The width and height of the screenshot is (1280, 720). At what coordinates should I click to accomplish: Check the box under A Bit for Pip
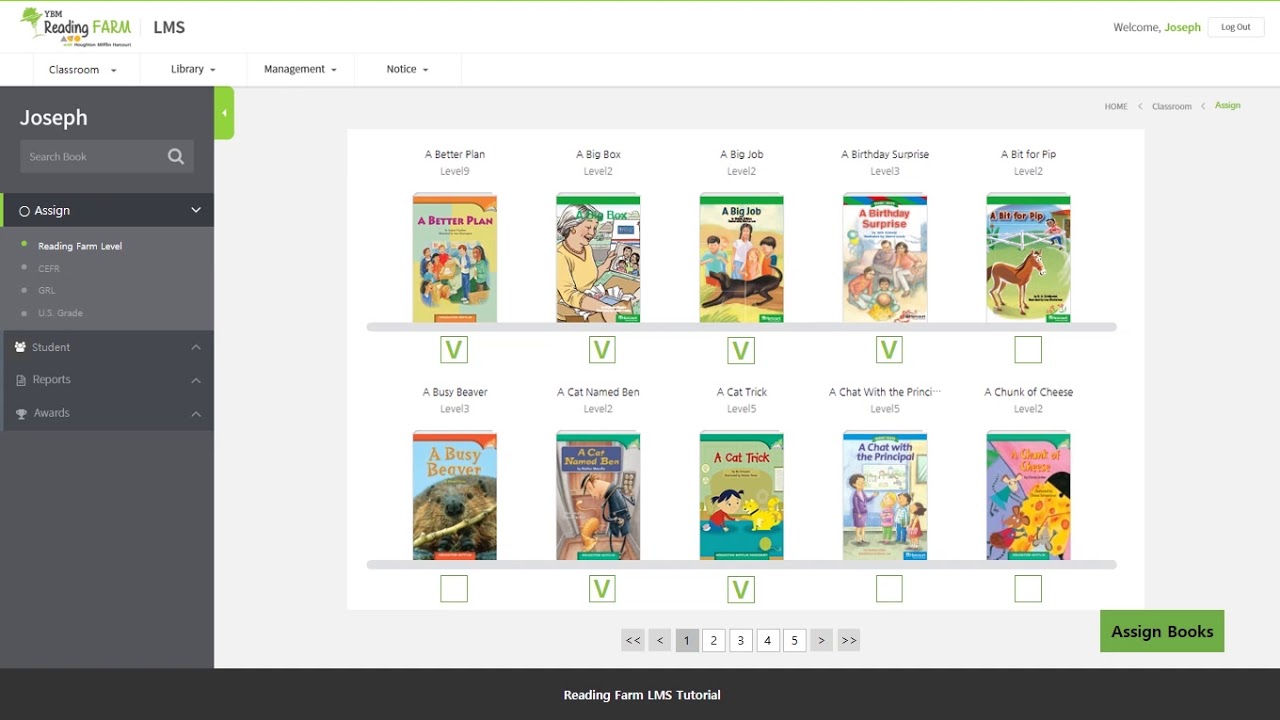(1028, 350)
